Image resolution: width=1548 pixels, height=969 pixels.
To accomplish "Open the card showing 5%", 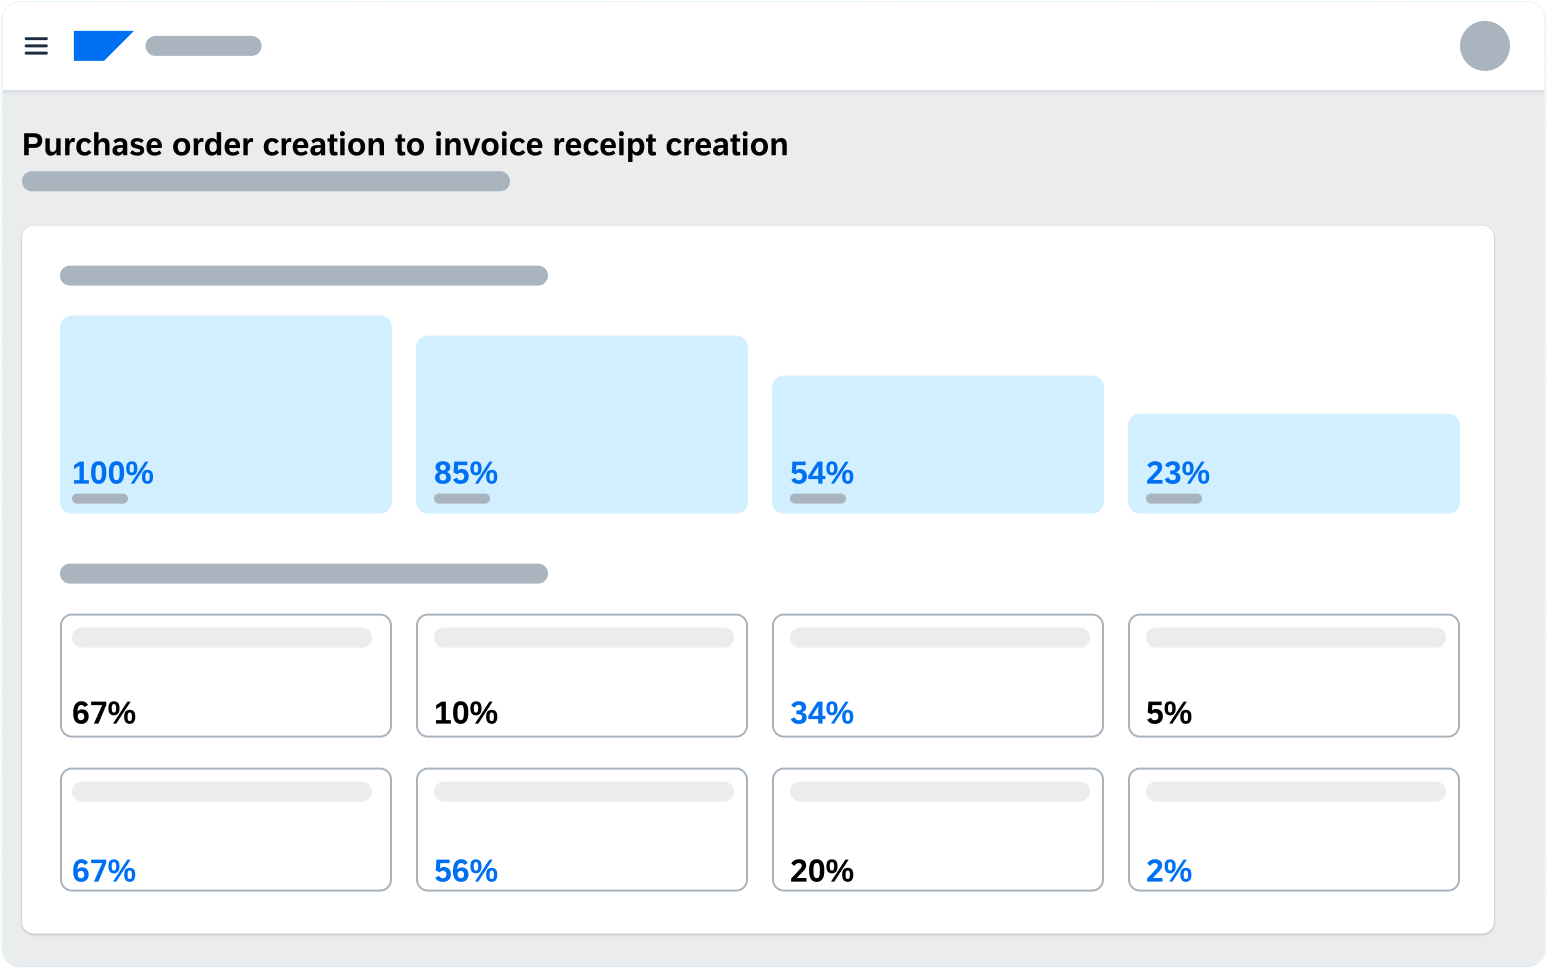I will [1293, 676].
